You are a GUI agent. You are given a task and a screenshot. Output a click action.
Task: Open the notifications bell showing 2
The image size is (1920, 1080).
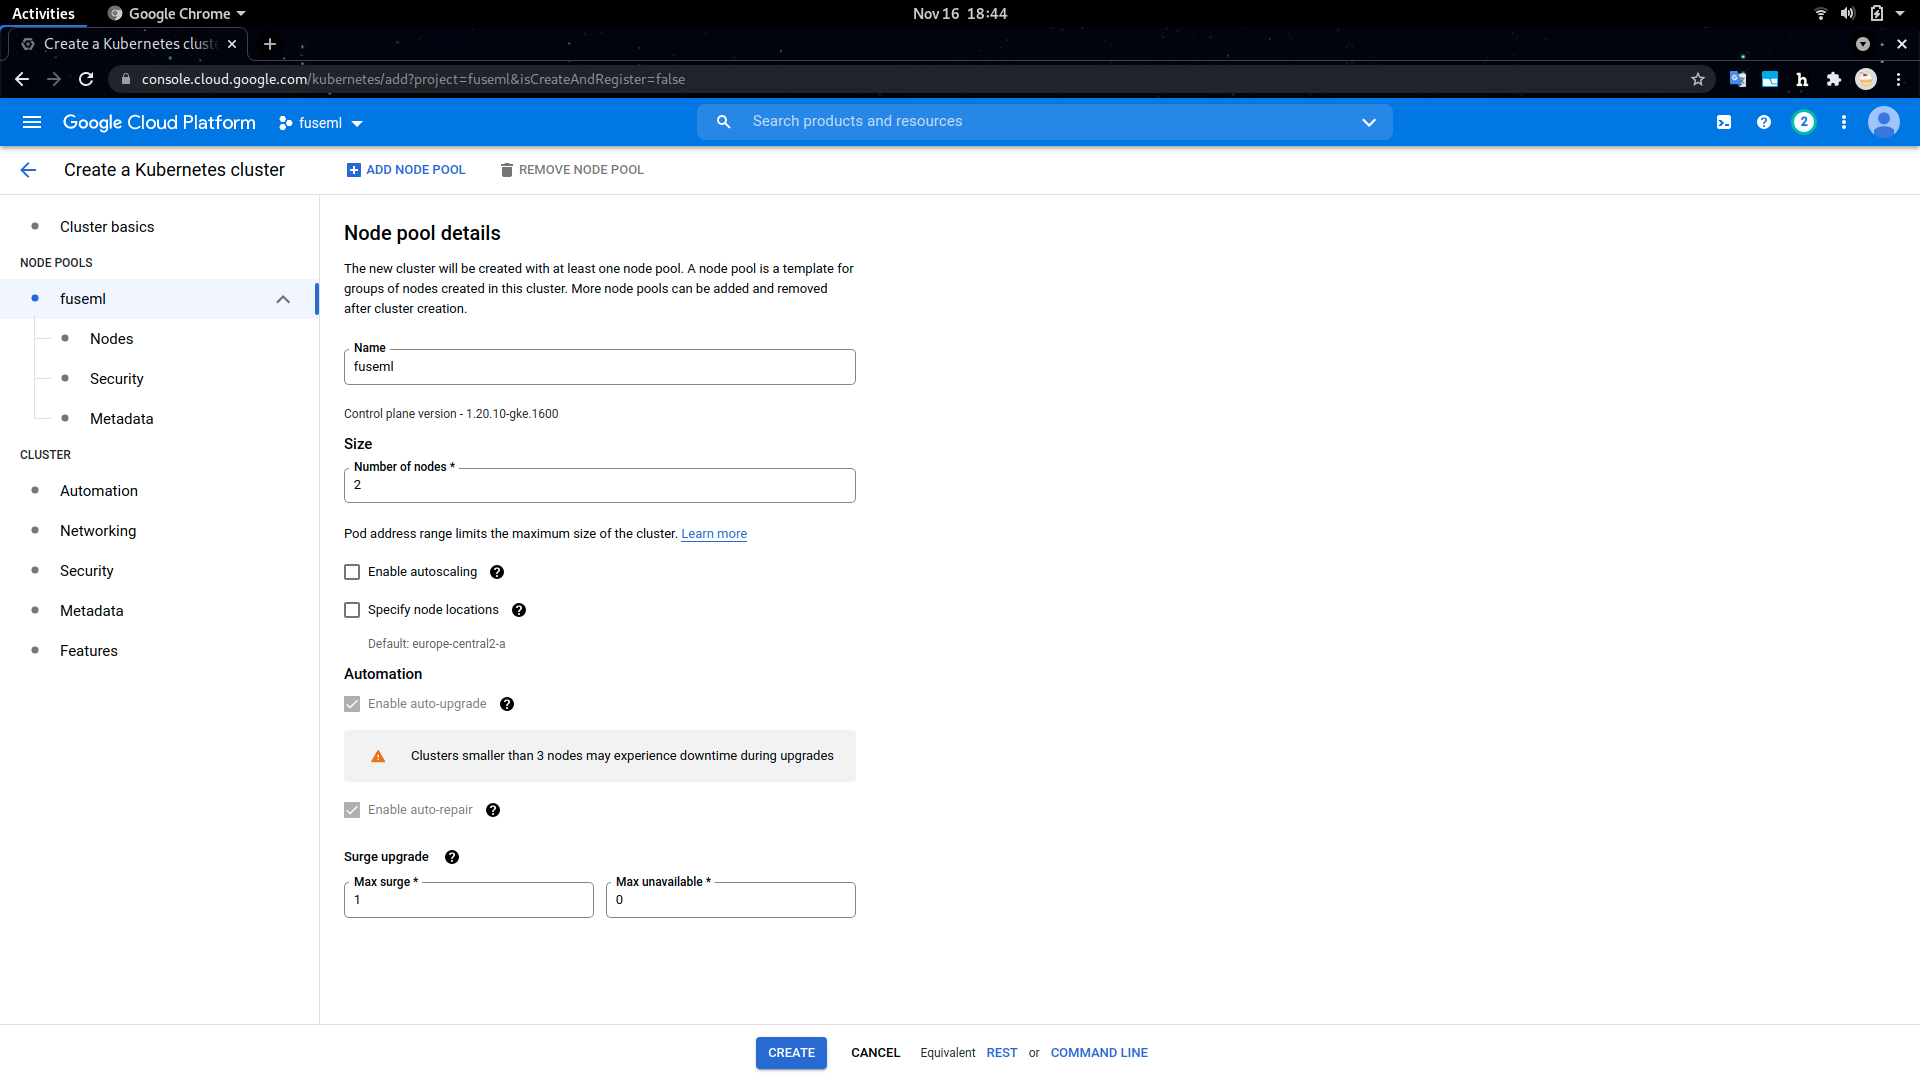point(1804,121)
